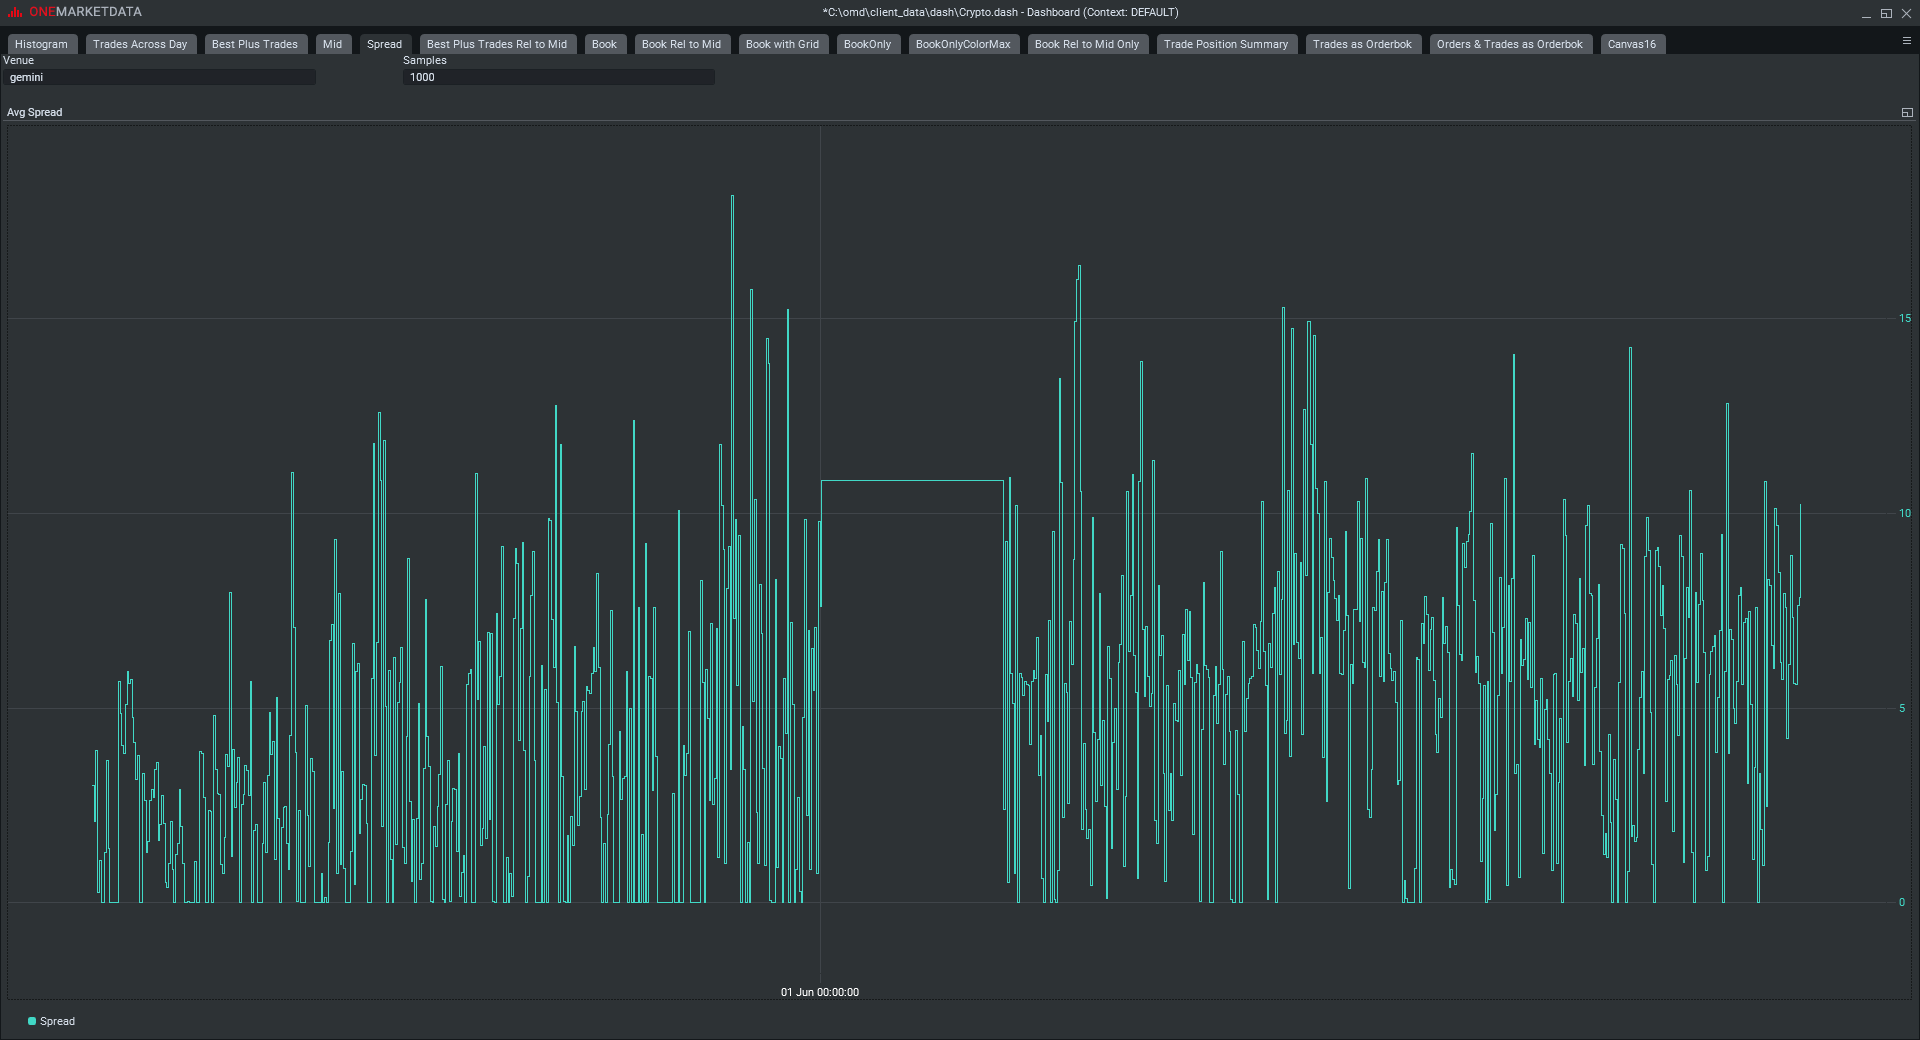Open the hamburger menu at top right

pos(1906,41)
